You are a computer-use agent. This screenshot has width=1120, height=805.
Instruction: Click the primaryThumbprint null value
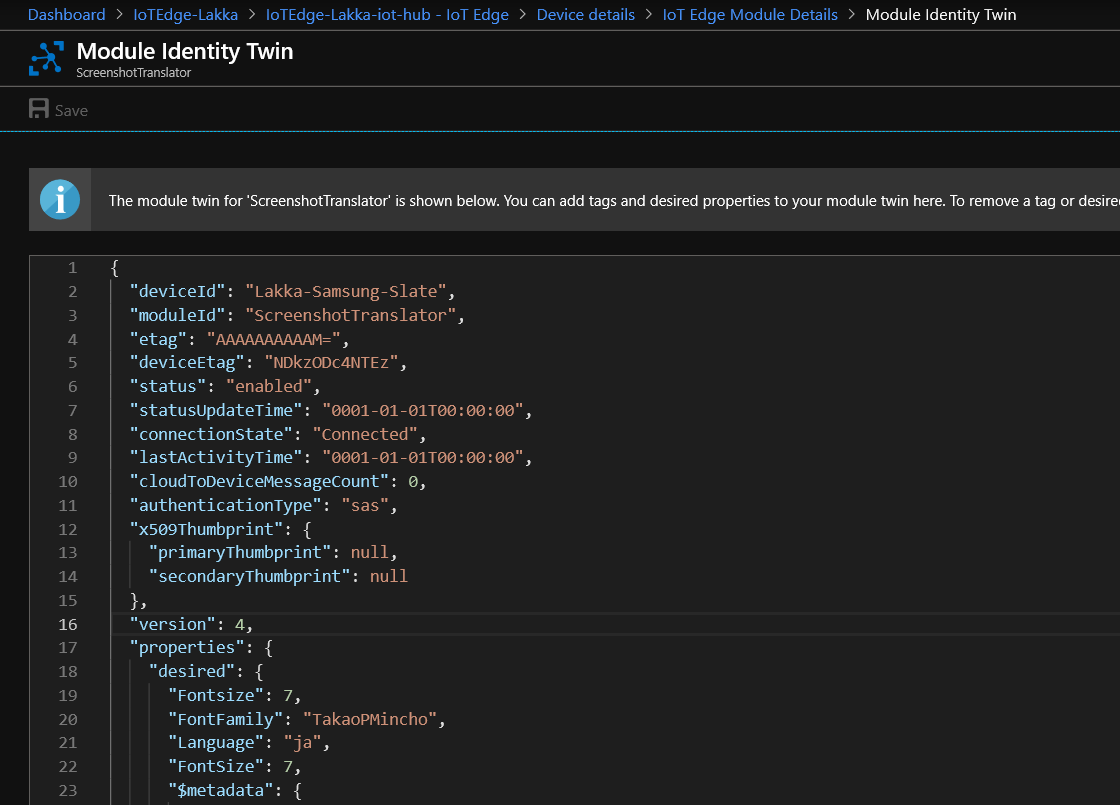[x=370, y=553]
